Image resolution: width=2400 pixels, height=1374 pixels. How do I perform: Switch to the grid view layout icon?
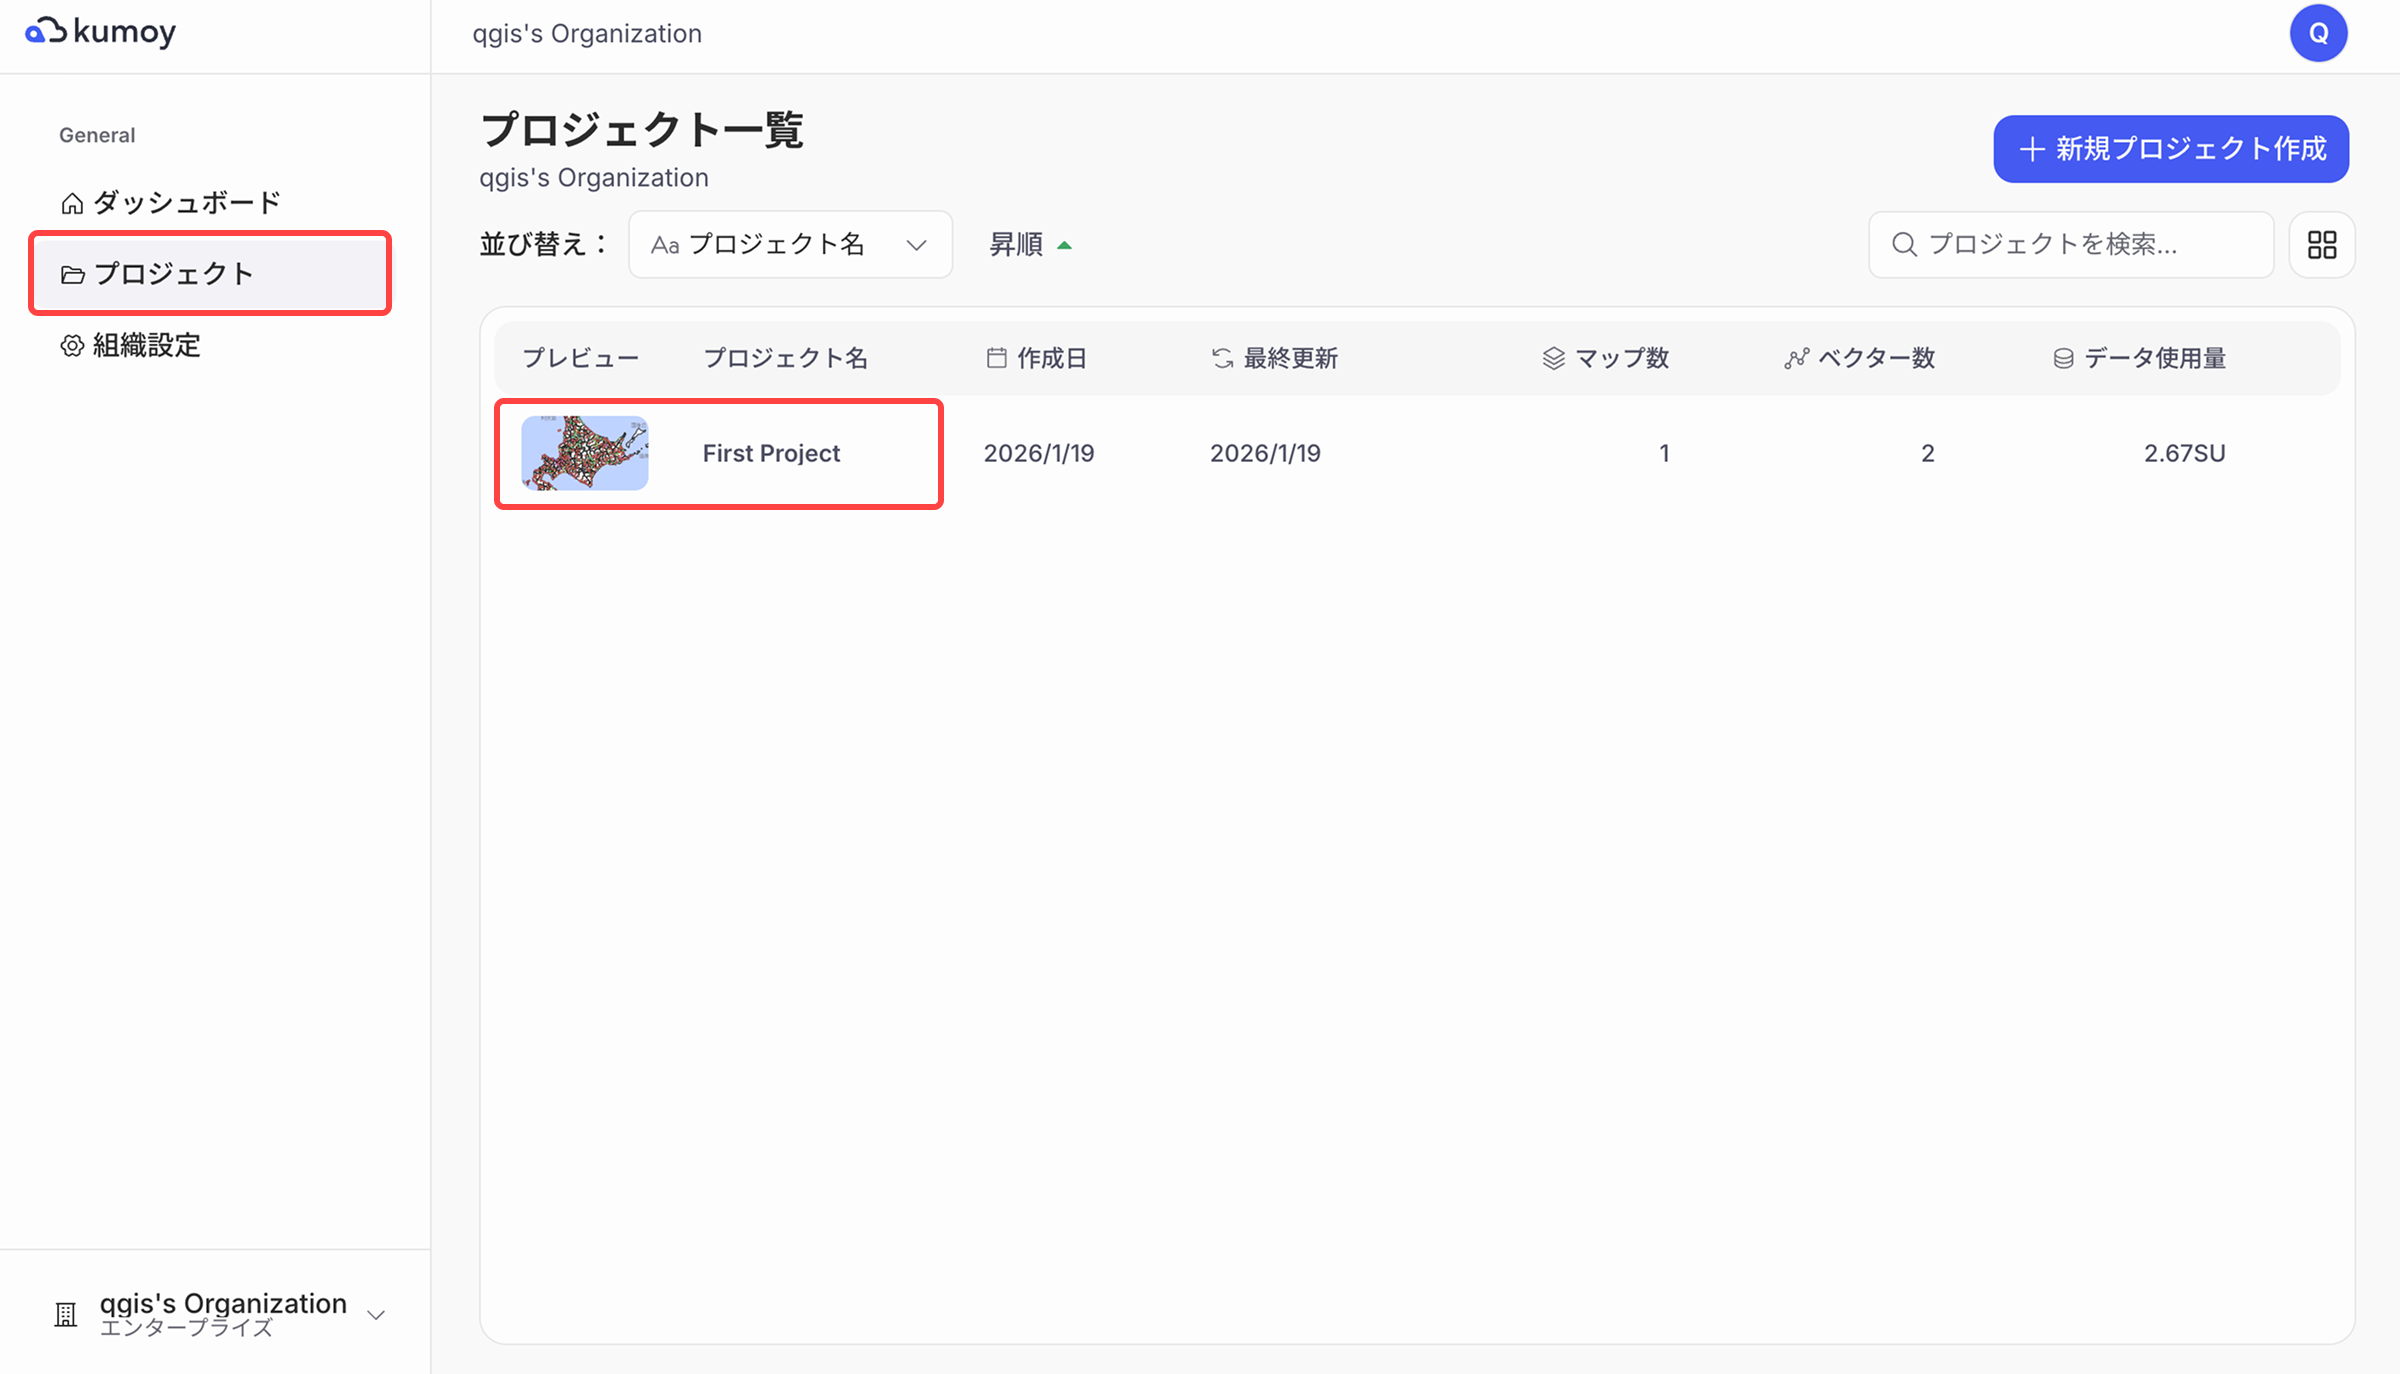tap(2322, 245)
